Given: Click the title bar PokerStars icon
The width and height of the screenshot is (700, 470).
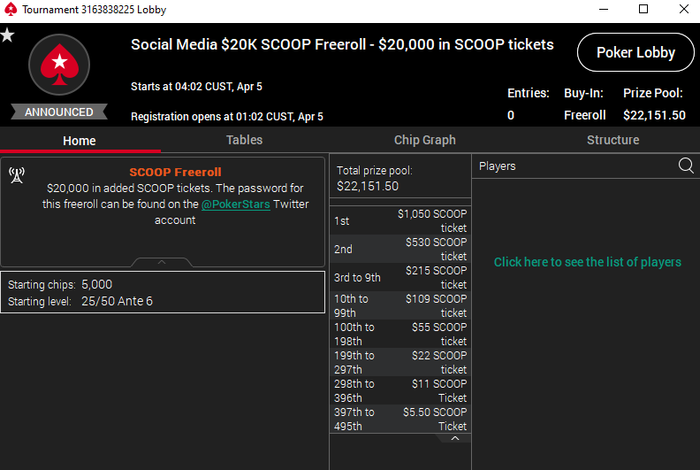Looking at the screenshot, I should click(x=10, y=10).
